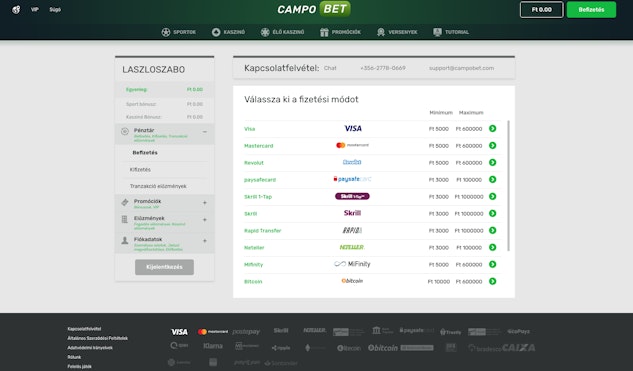
Task: Click the green arrow for Bitcoin
Action: [493, 281]
